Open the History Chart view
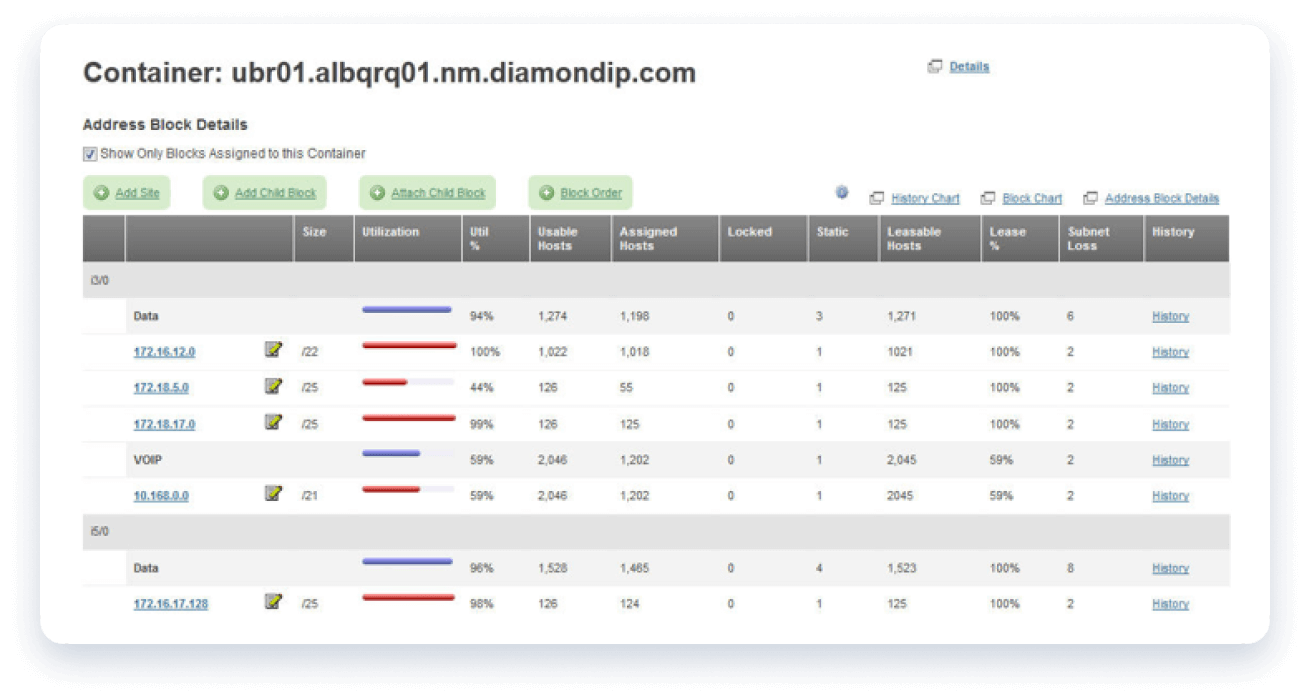 point(924,198)
